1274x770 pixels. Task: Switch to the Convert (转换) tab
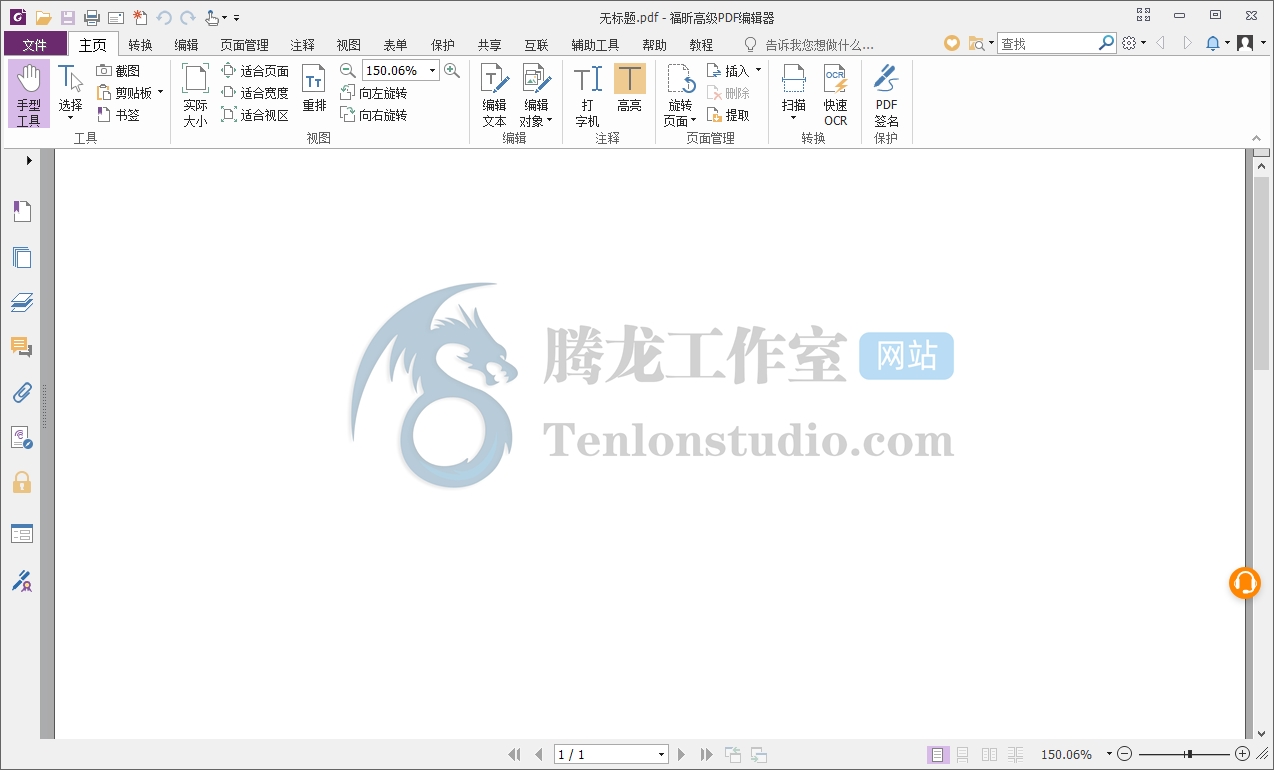pos(140,45)
